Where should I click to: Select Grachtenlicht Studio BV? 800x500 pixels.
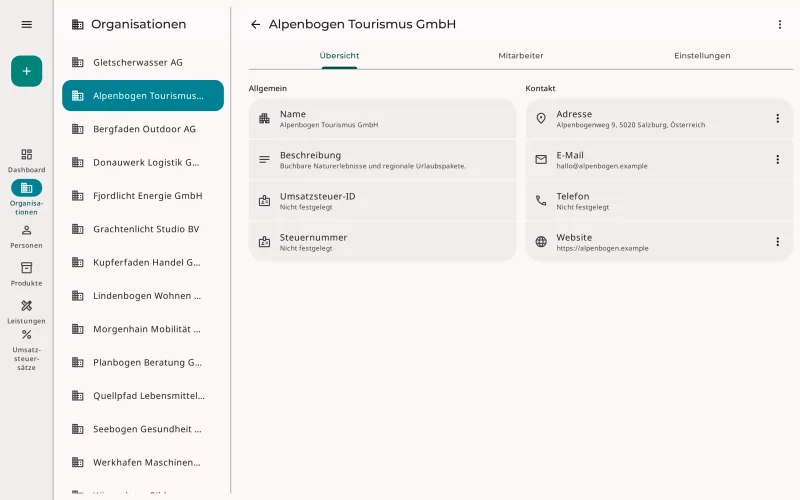coord(143,229)
